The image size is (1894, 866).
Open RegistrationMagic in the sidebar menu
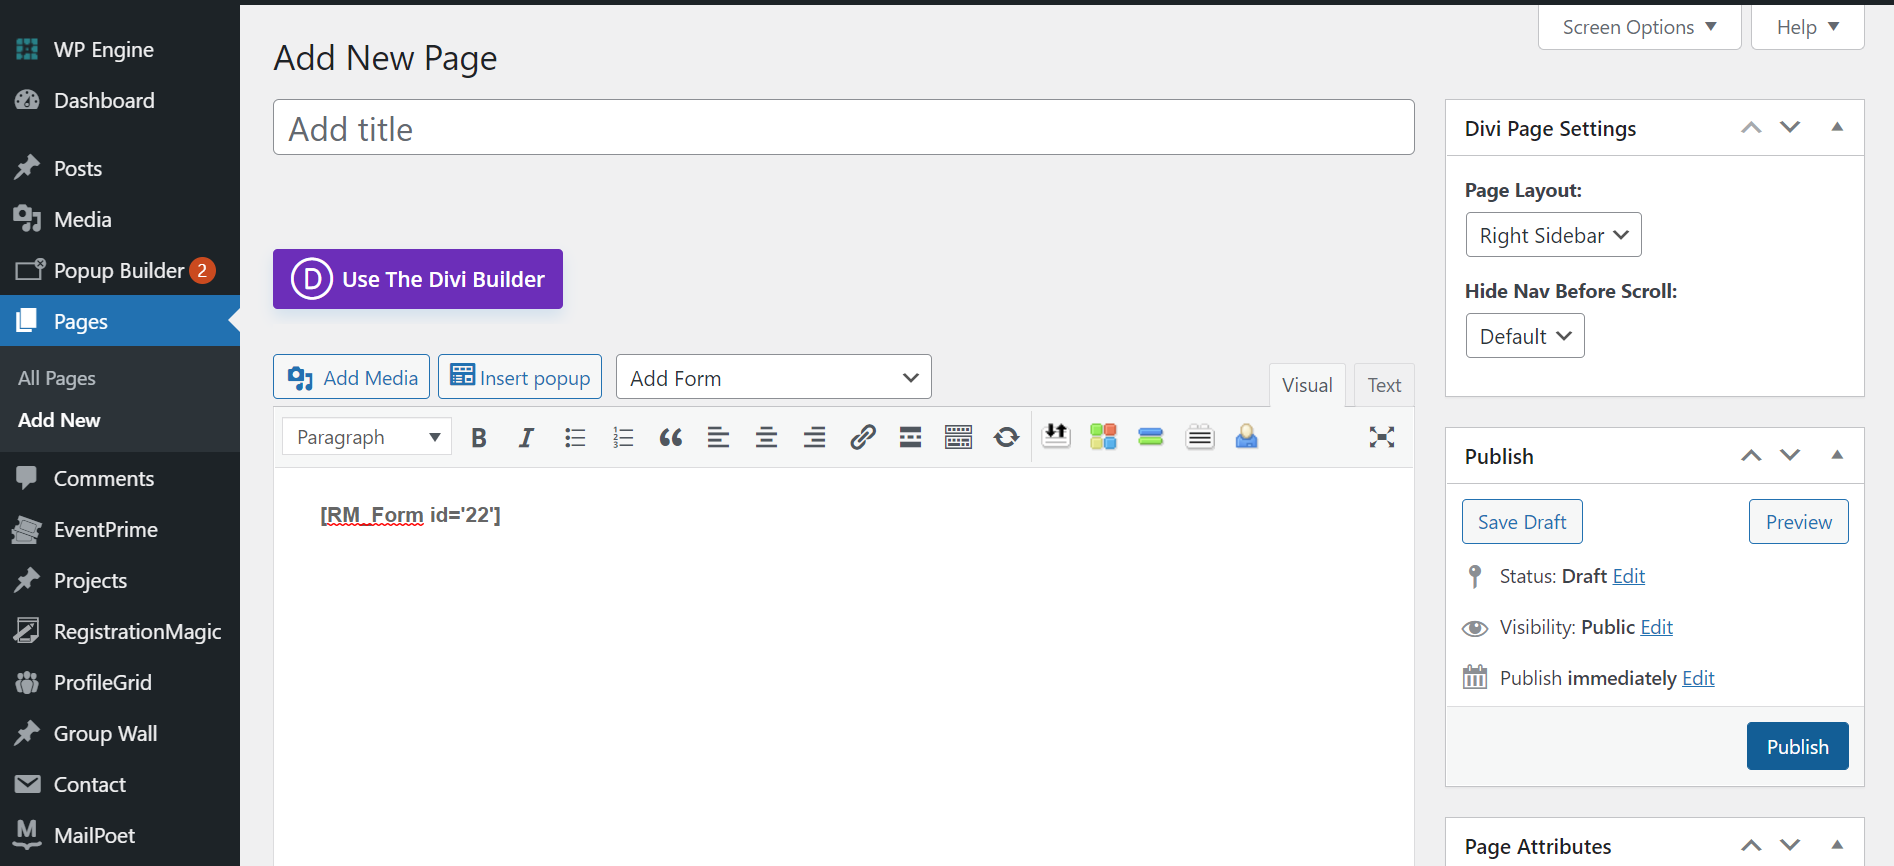(x=137, y=632)
